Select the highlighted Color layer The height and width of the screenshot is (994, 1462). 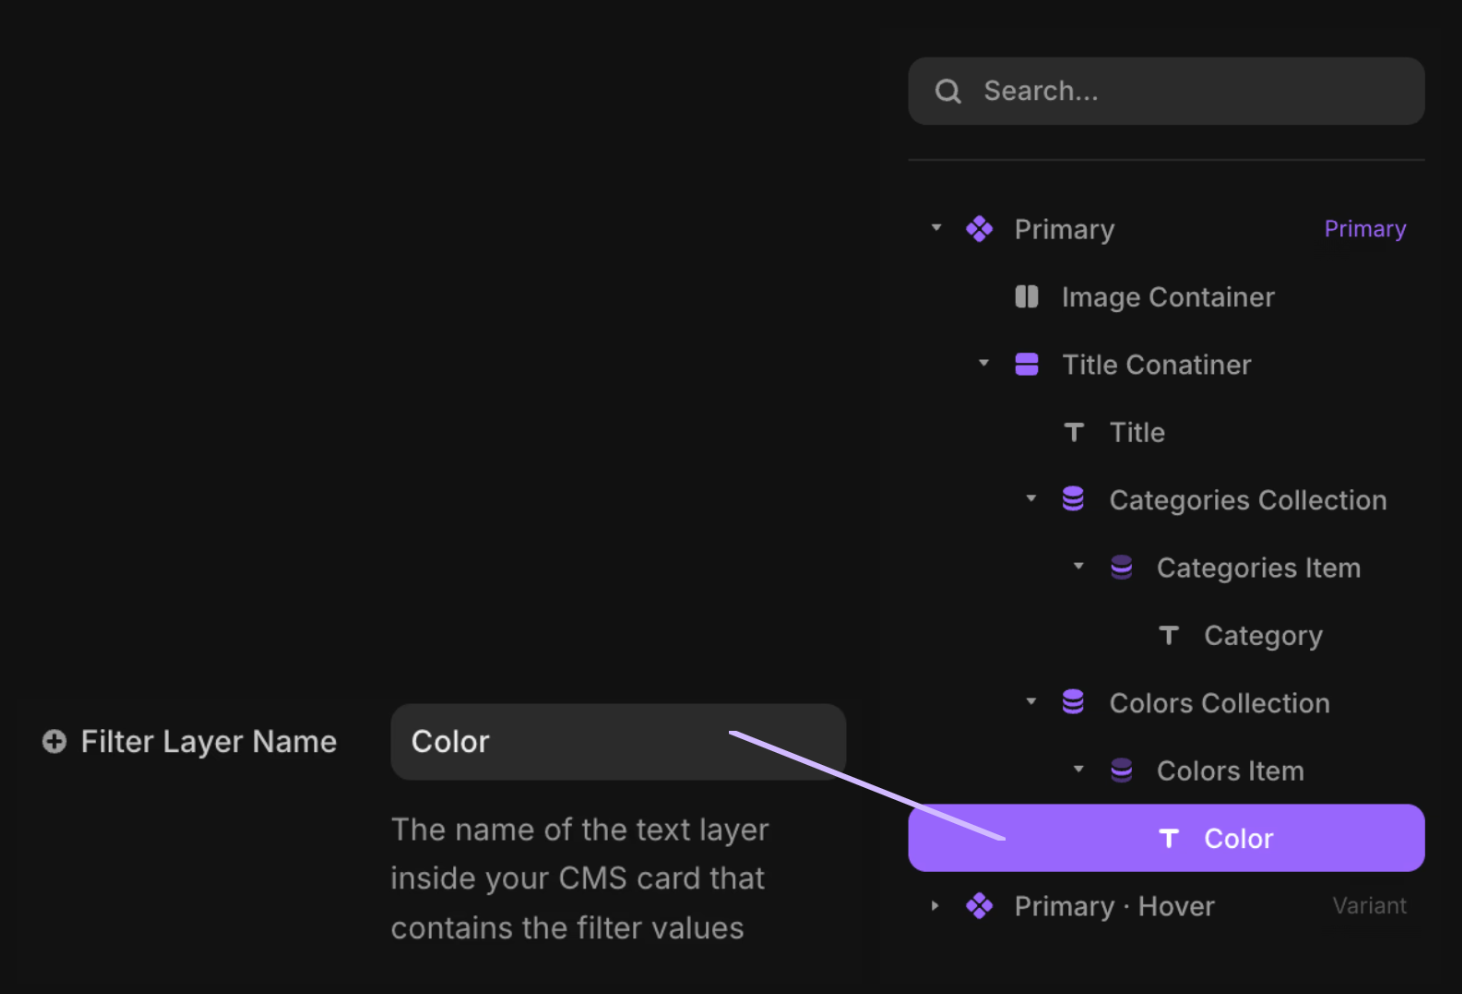point(1238,838)
